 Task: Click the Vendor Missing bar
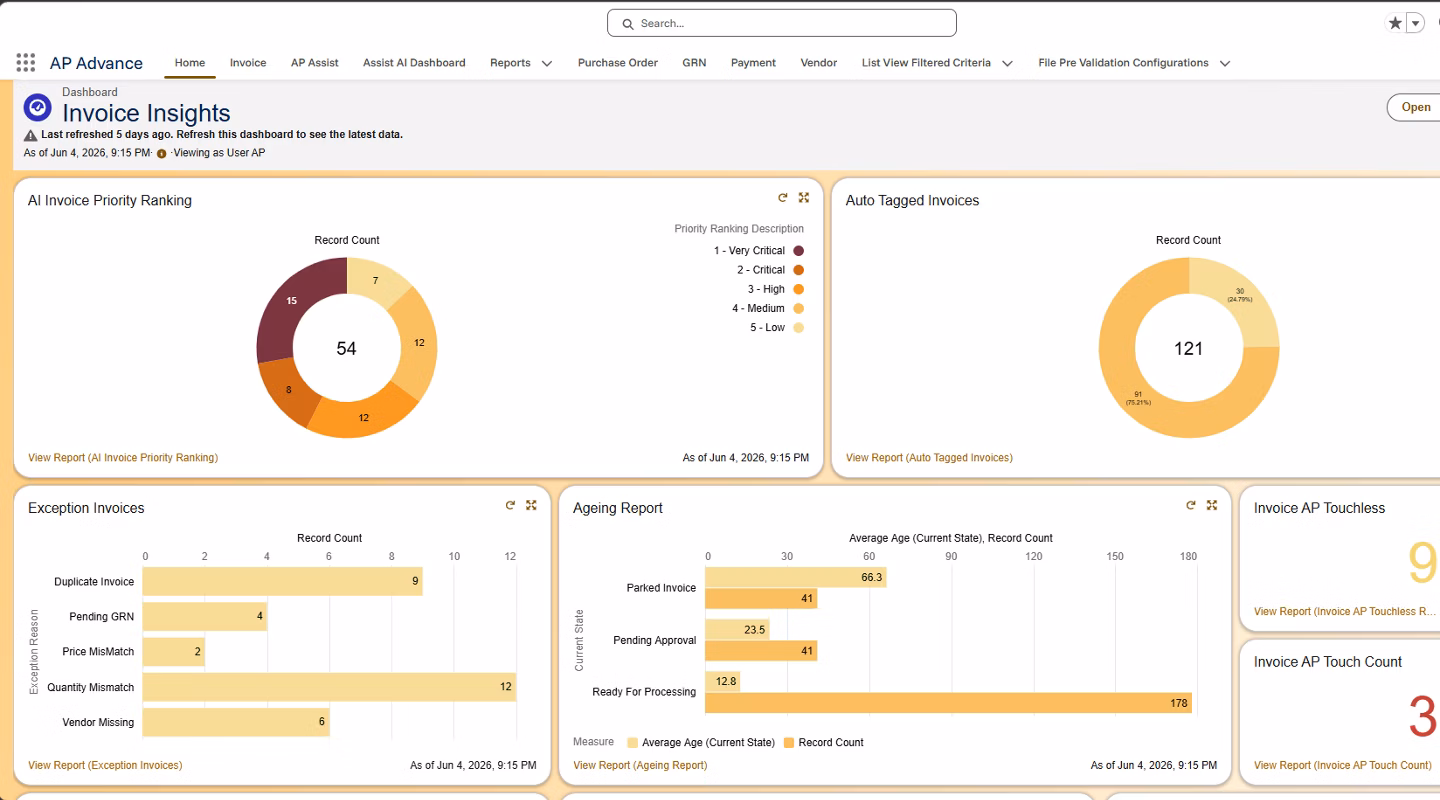click(236, 722)
